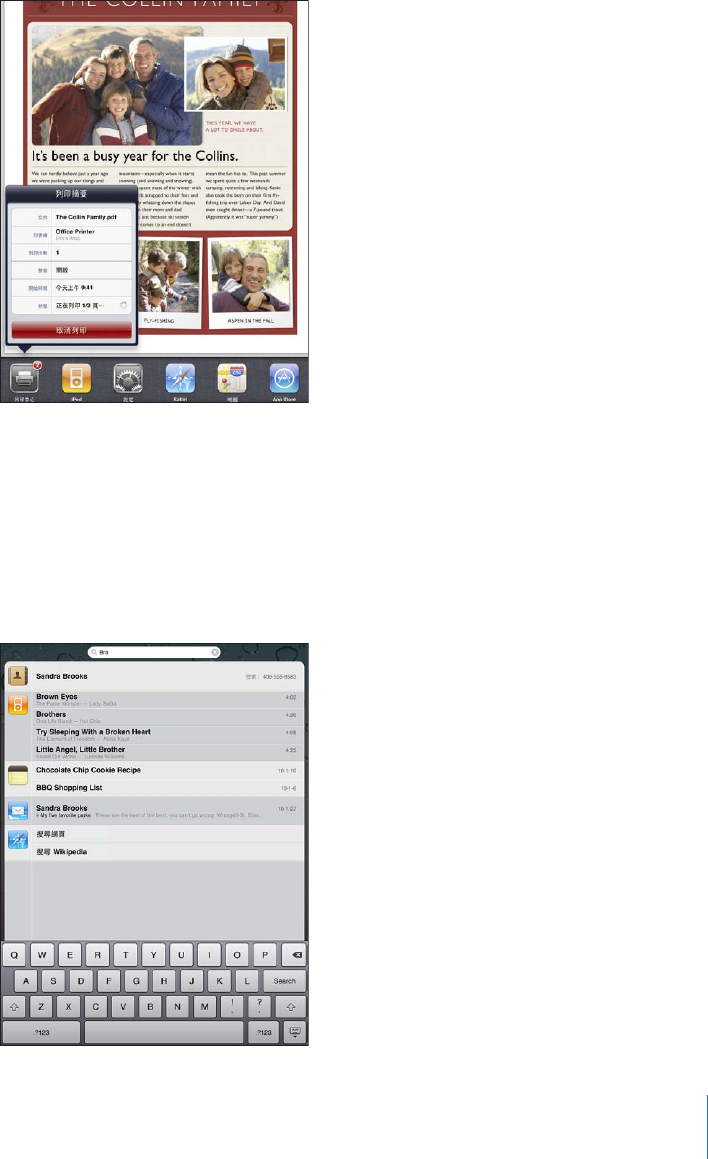
Task: Tap the left Shift arrow key
Action: click(14, 1007)
